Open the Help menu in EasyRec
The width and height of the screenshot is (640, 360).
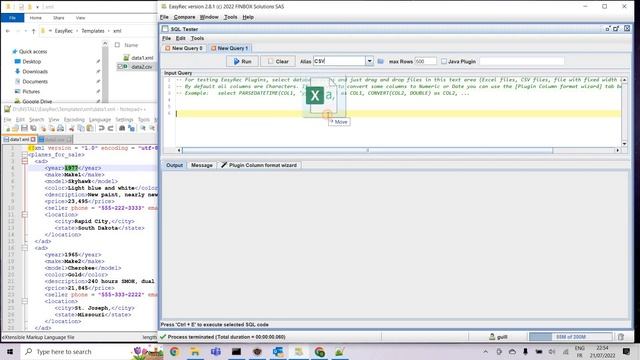pyautogui.click(x=248, y=17)
